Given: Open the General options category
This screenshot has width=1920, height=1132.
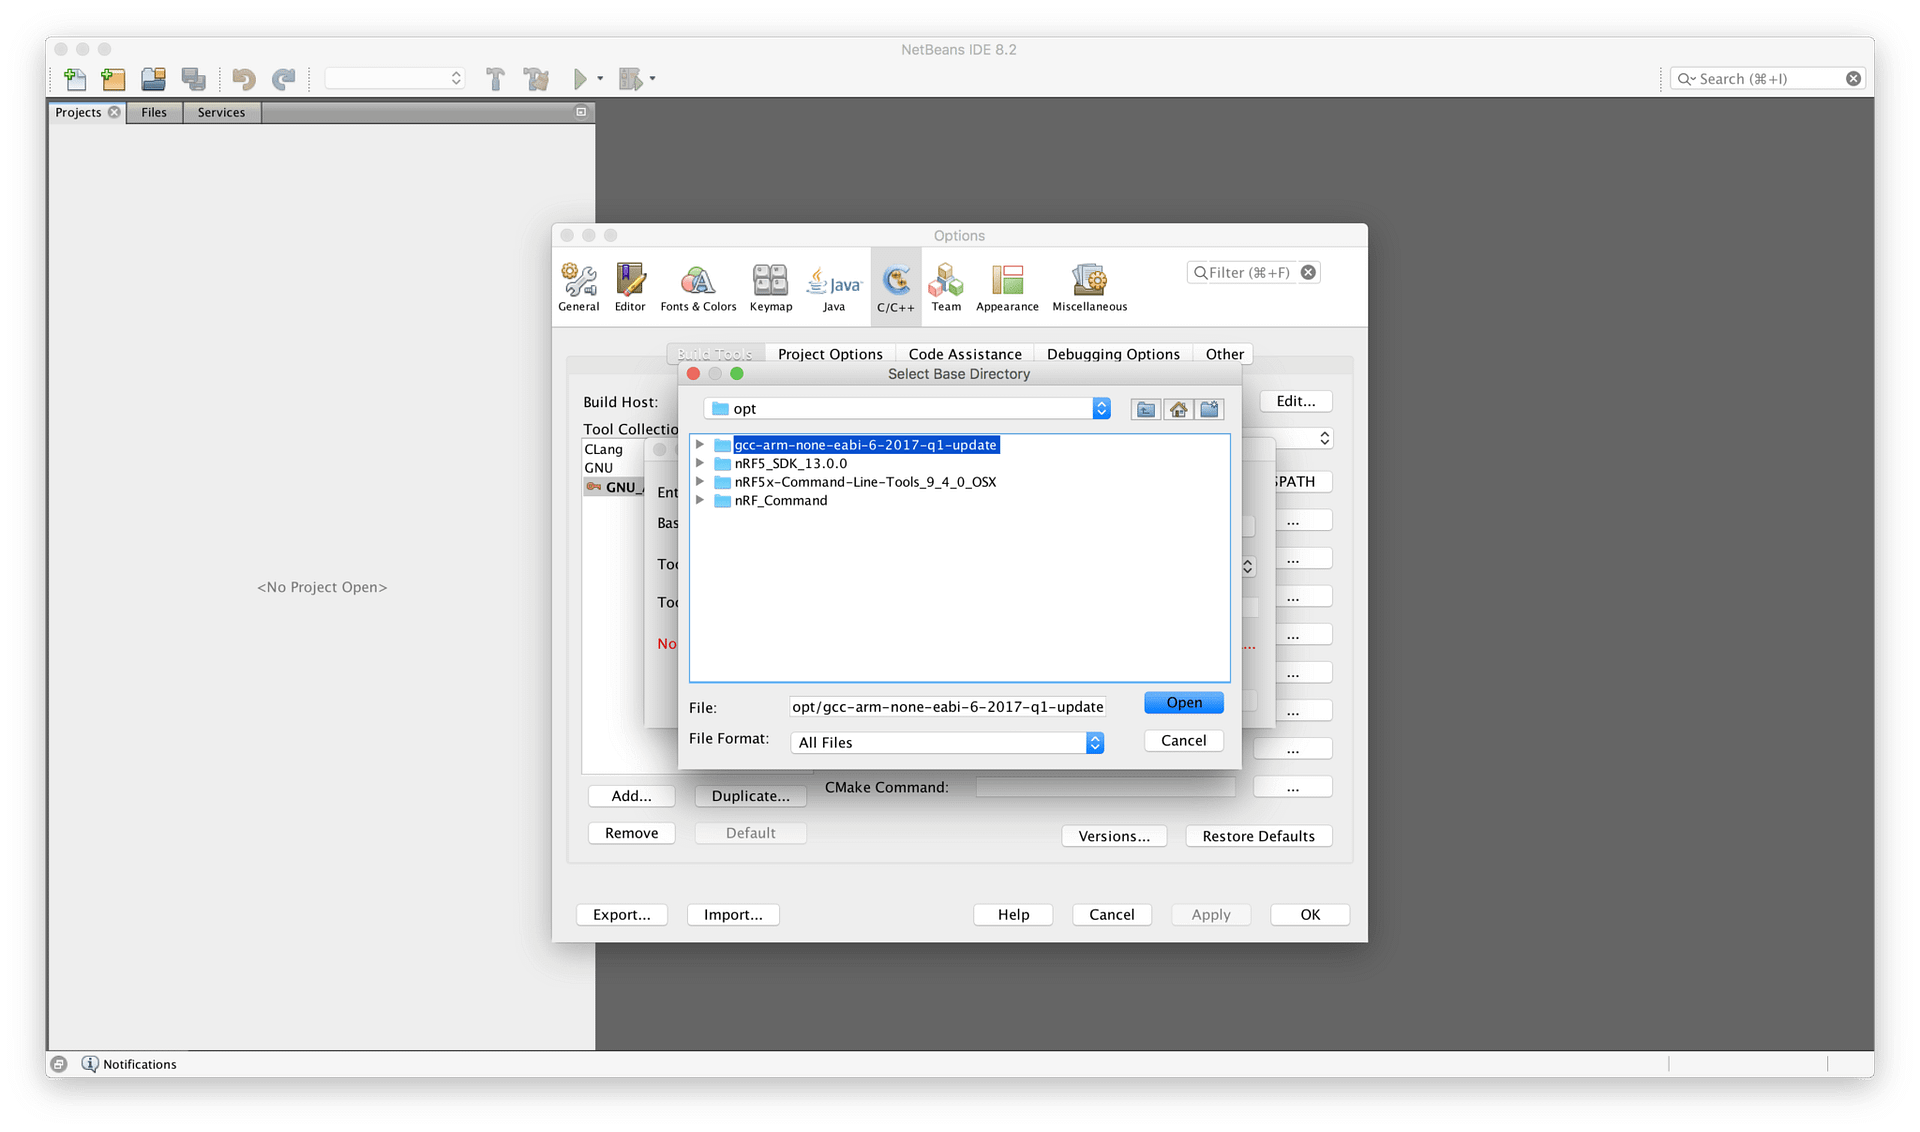Looking at the screenshot, I should click(579, 288).
